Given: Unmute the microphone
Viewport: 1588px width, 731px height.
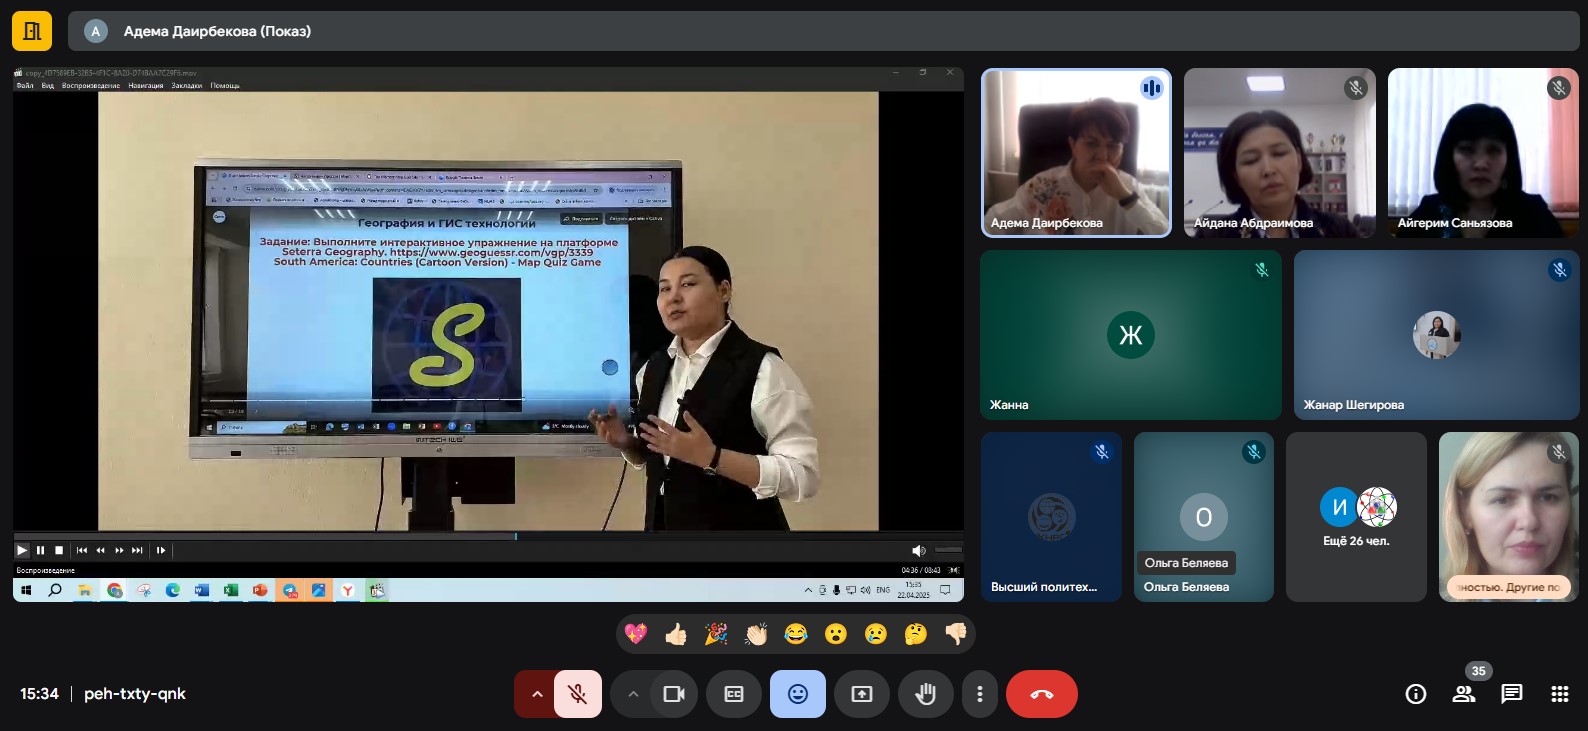Looking at the screenshot, I should [578, 694].
